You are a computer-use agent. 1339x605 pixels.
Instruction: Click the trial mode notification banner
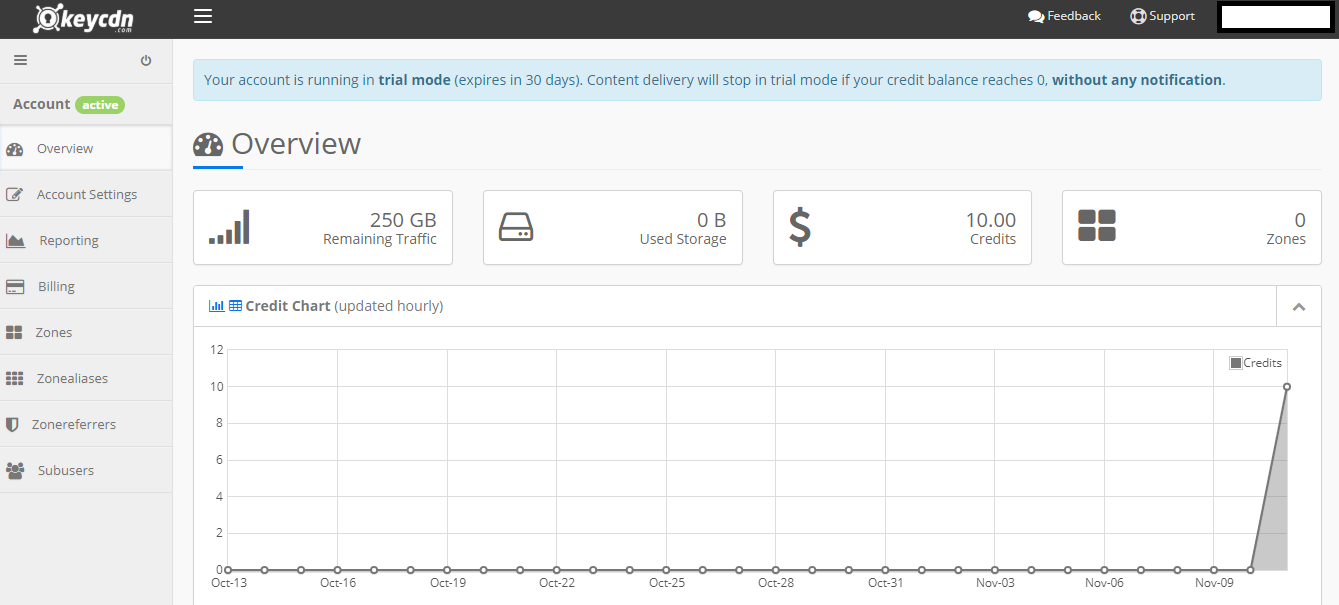pyautogui.click(x=757, y=80)
